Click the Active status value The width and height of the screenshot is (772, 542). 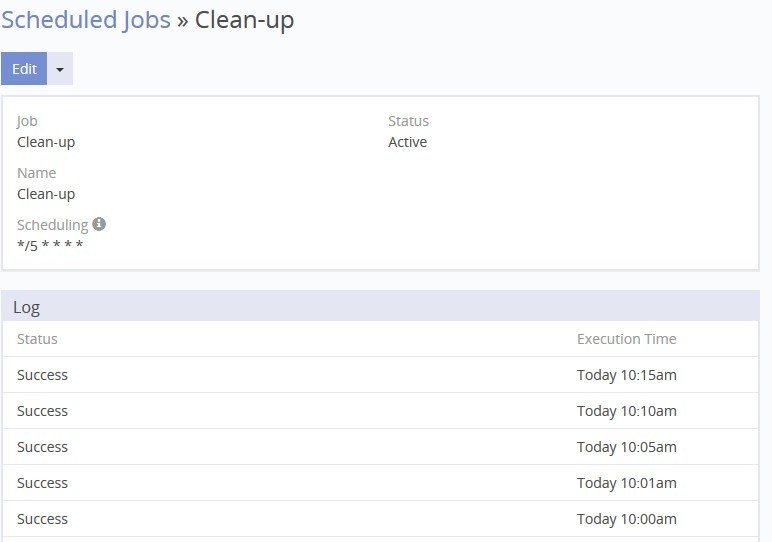click(x=407, y=142)
